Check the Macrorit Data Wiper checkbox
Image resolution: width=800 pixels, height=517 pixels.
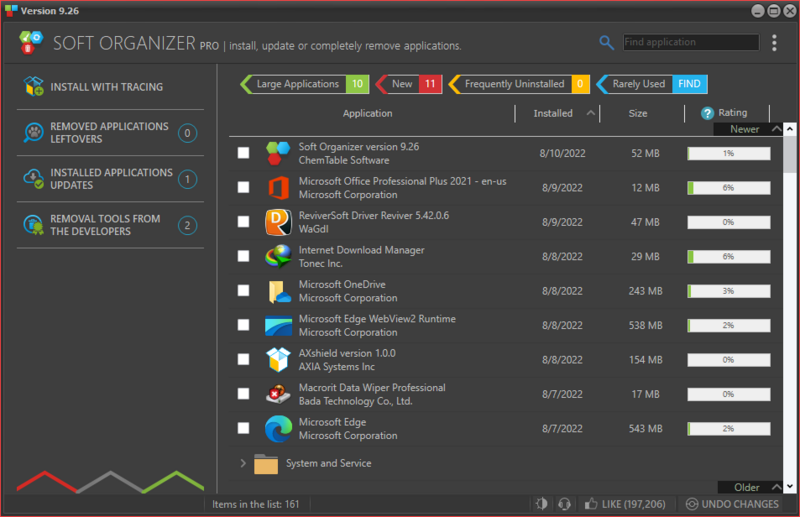243,393
